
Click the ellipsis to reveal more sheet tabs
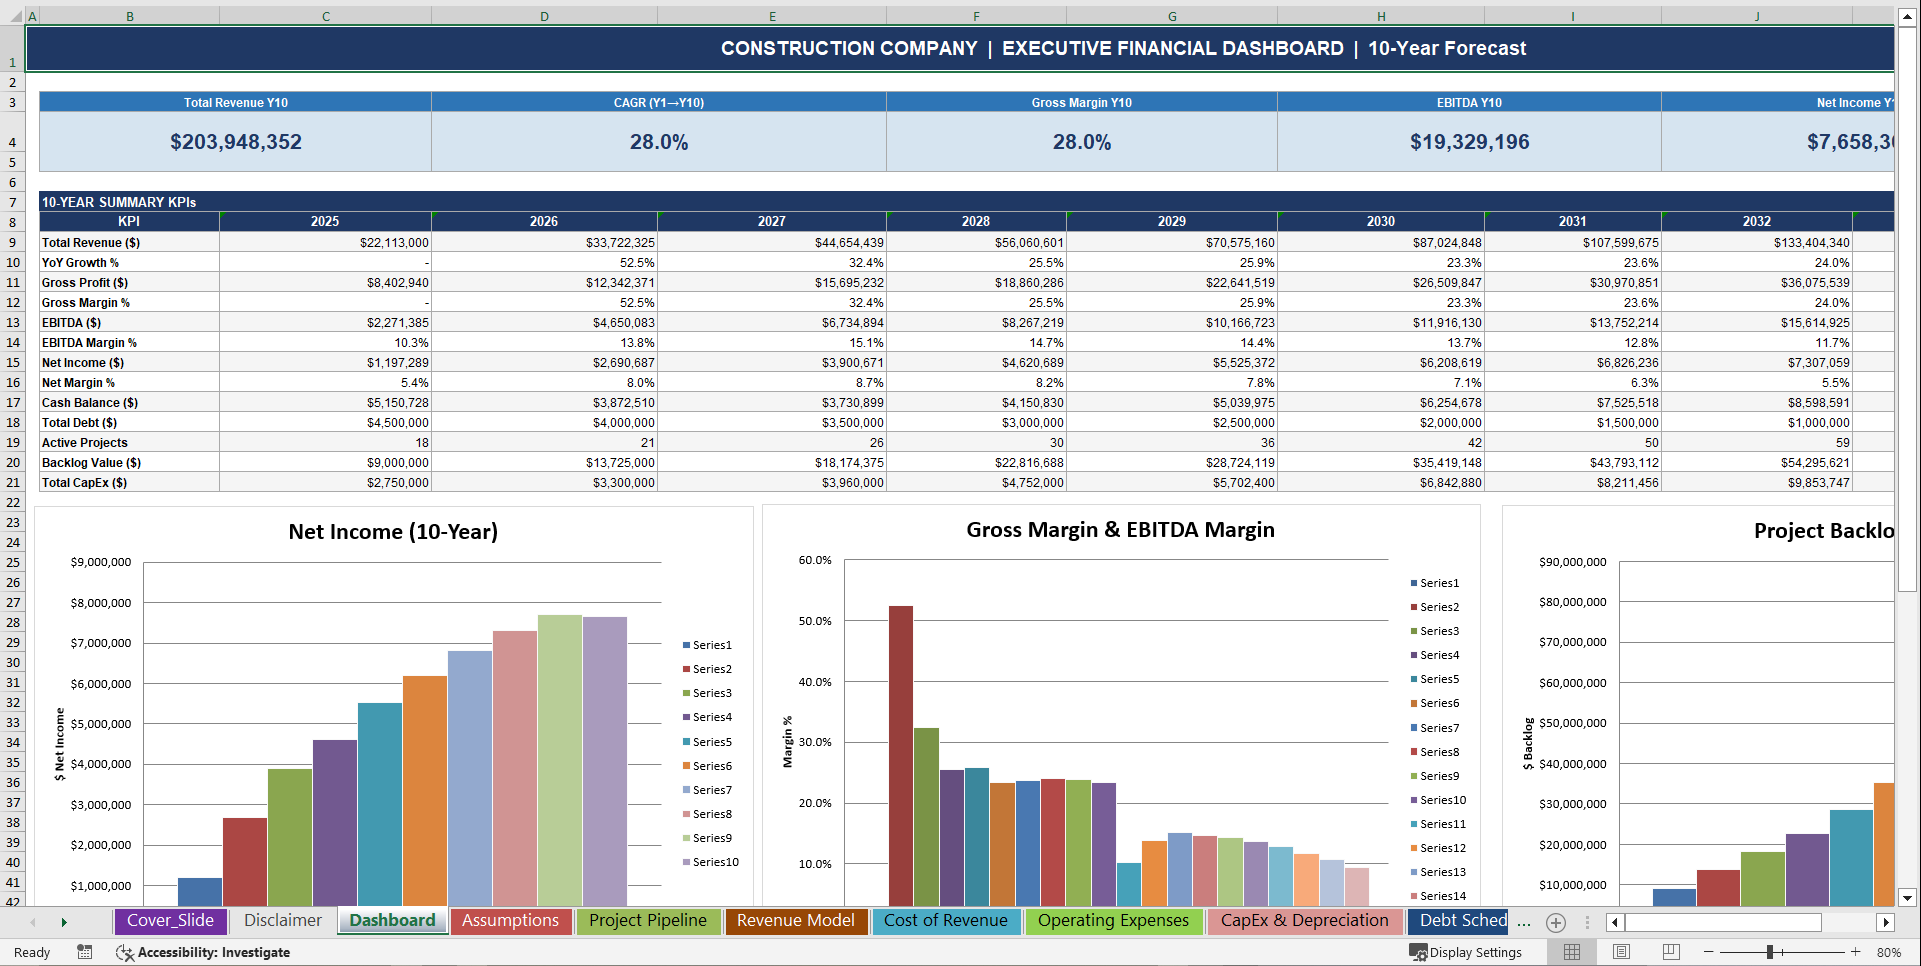pos(1522,921)
